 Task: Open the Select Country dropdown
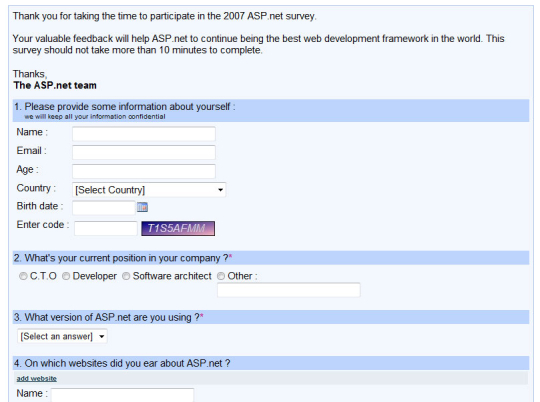coord(149,190)
